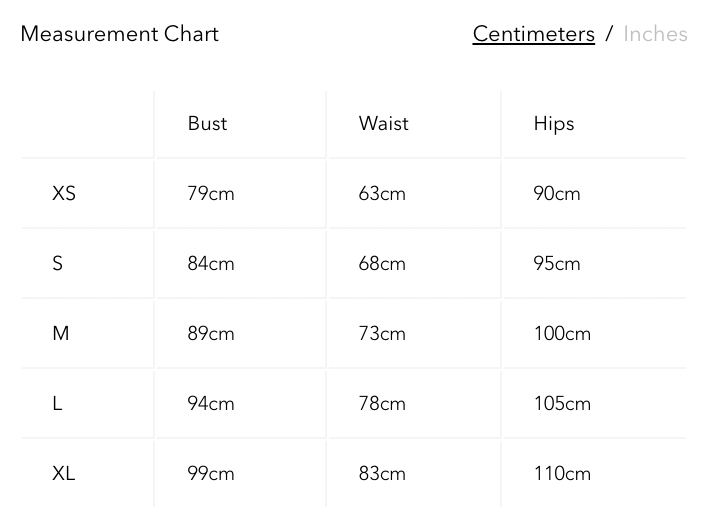The image size is (704, 528).
Task: Click the 63cm waist value
Action: pyautogui.click(x=382, y=193)
